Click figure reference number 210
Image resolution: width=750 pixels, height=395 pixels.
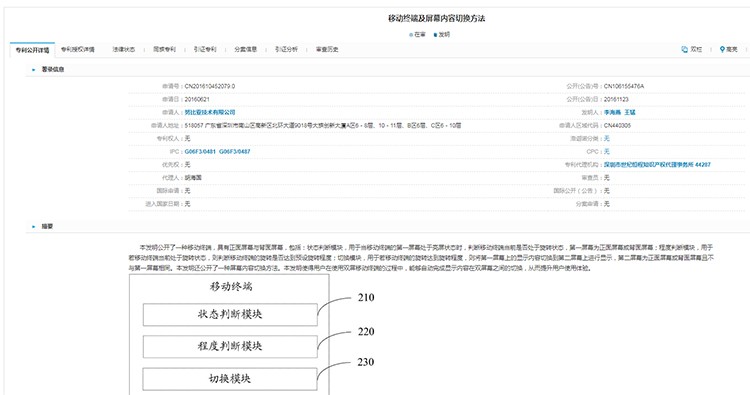[x=366, y=297]
